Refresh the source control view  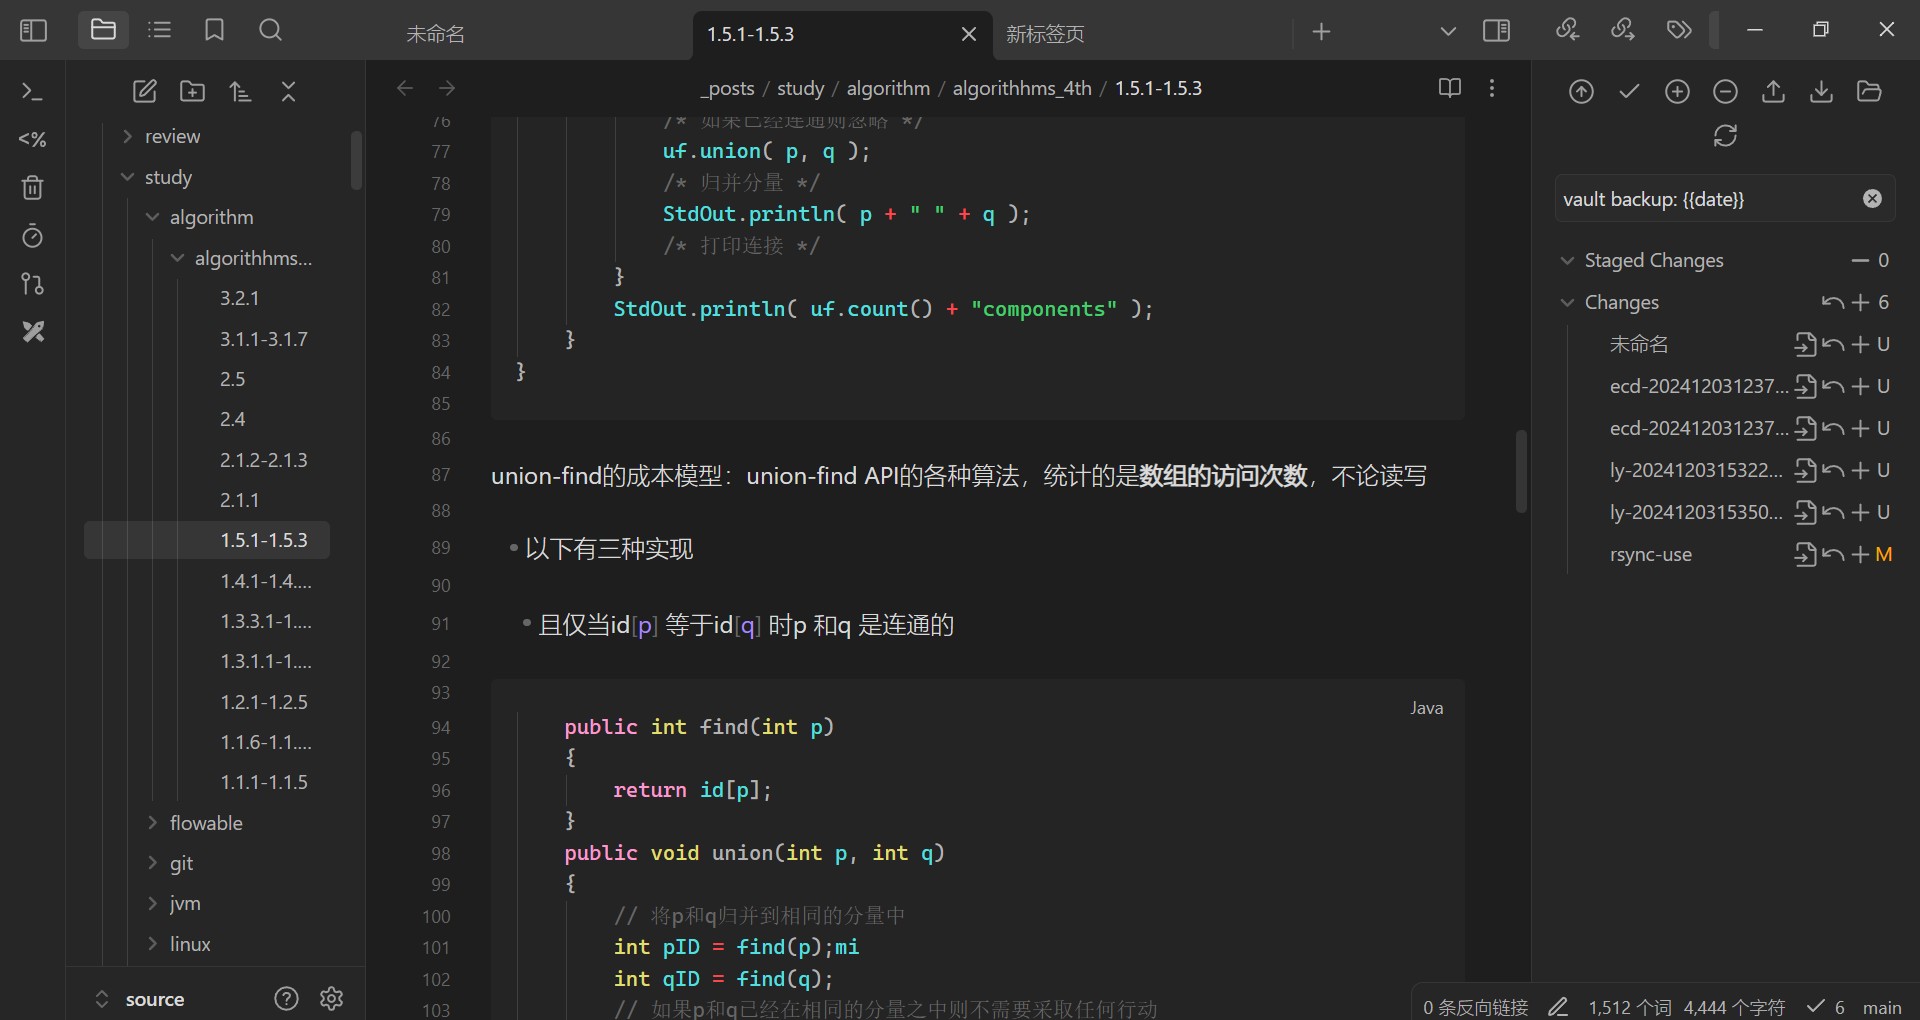(1725, 136)
